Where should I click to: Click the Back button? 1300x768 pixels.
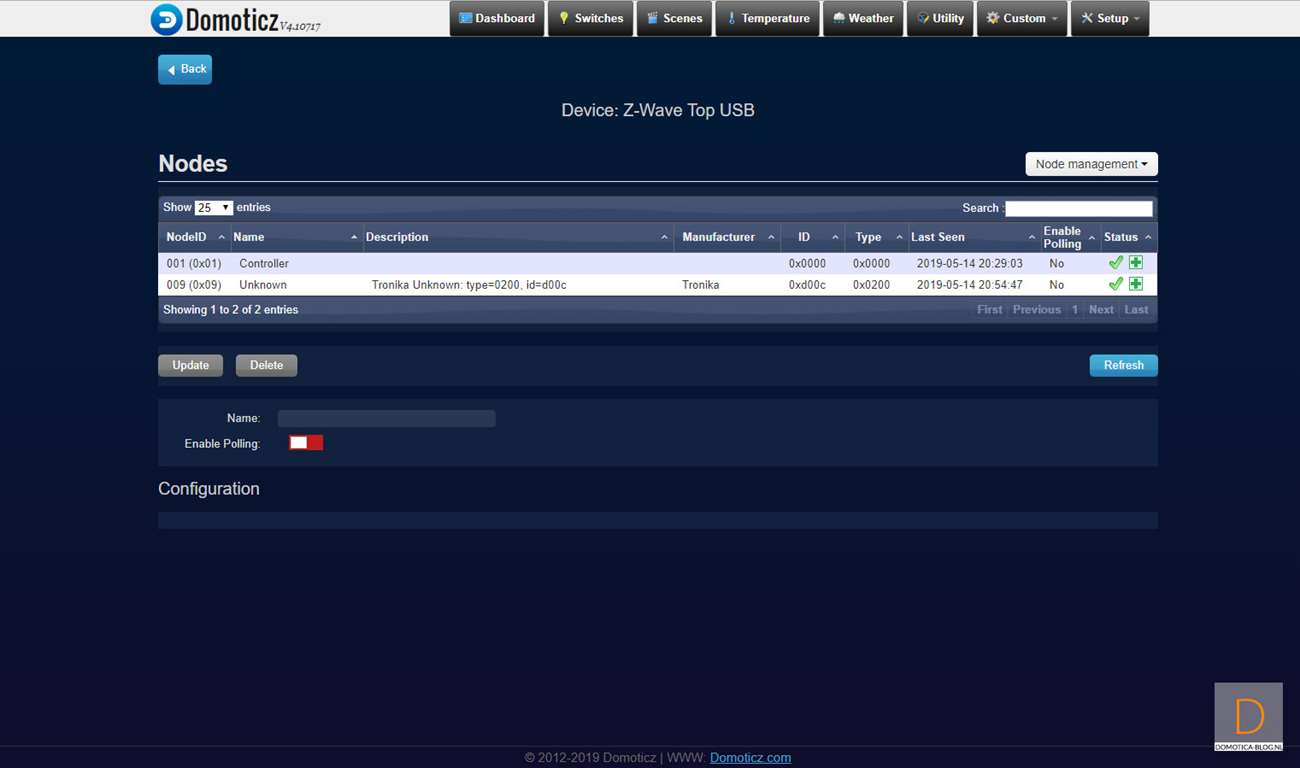tap(185, 69)
